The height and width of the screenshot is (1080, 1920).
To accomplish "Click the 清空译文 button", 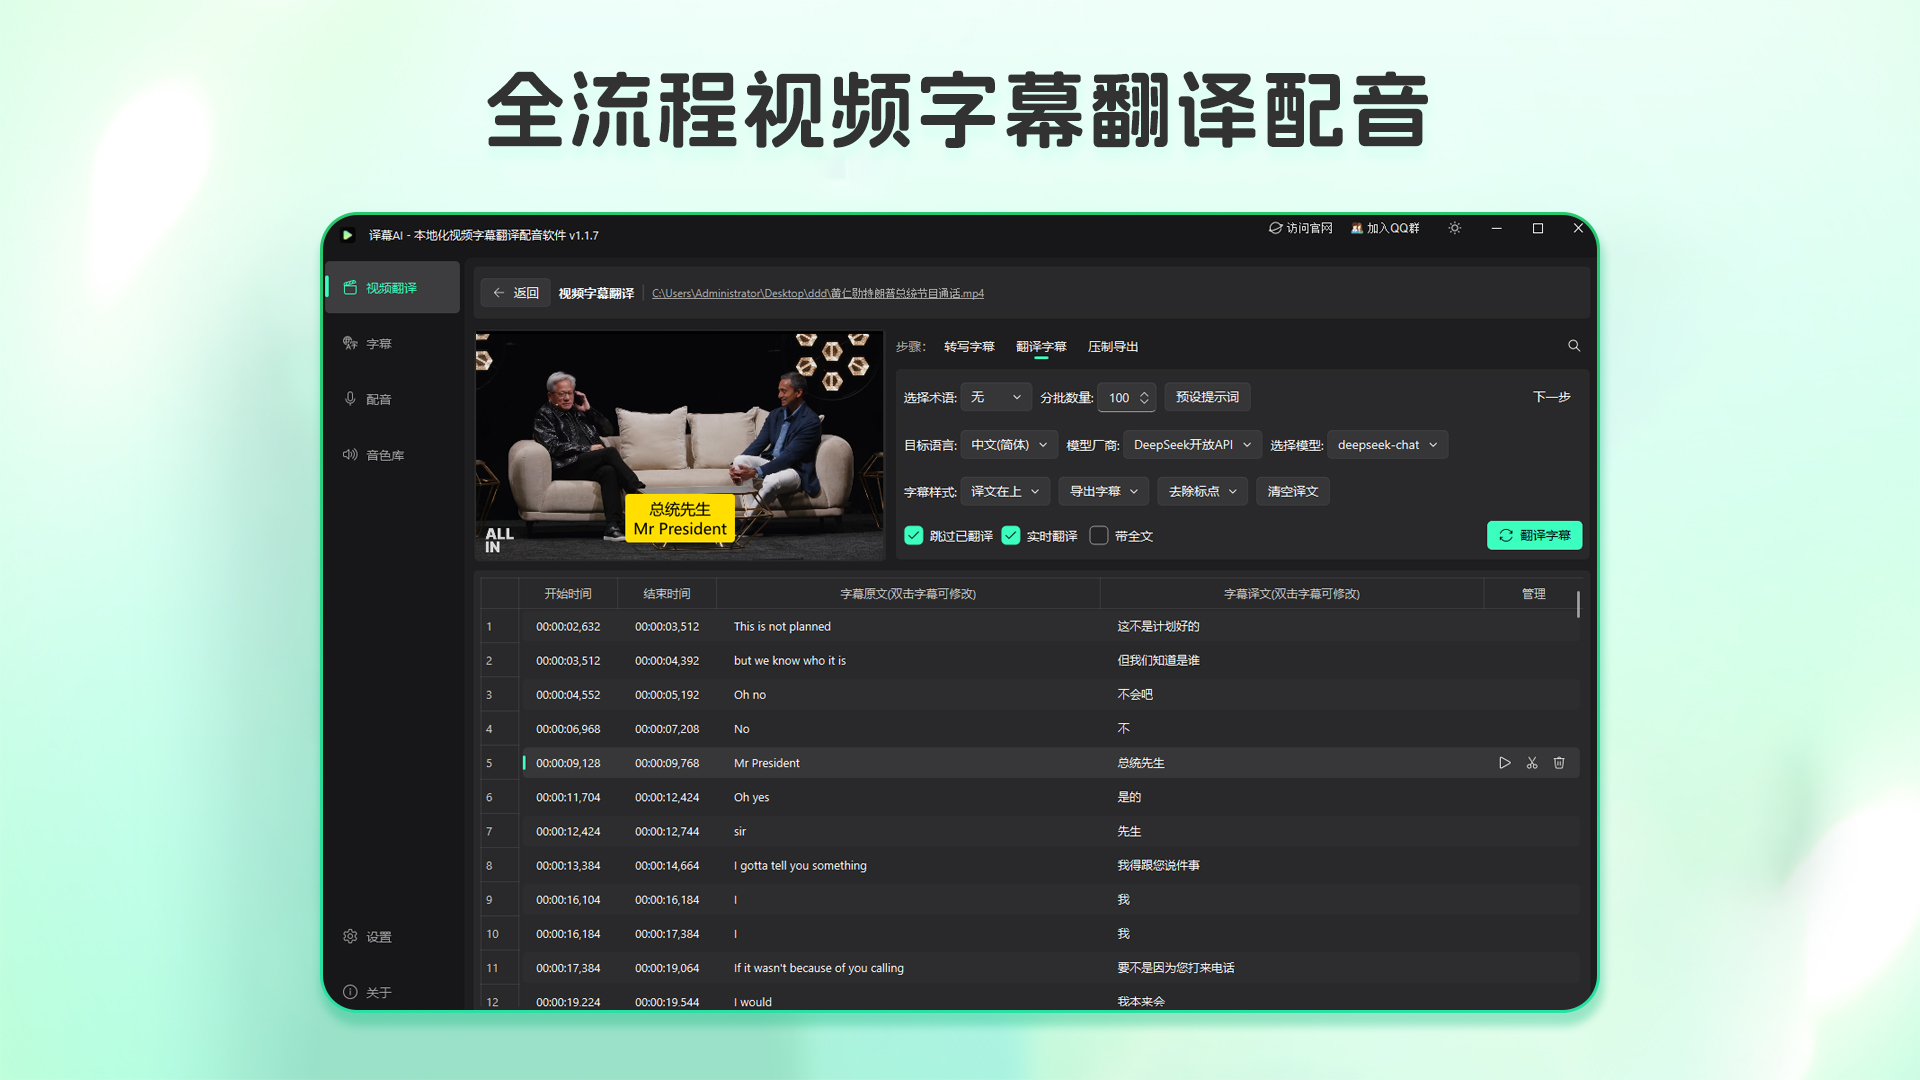I will coord(1293,492).
